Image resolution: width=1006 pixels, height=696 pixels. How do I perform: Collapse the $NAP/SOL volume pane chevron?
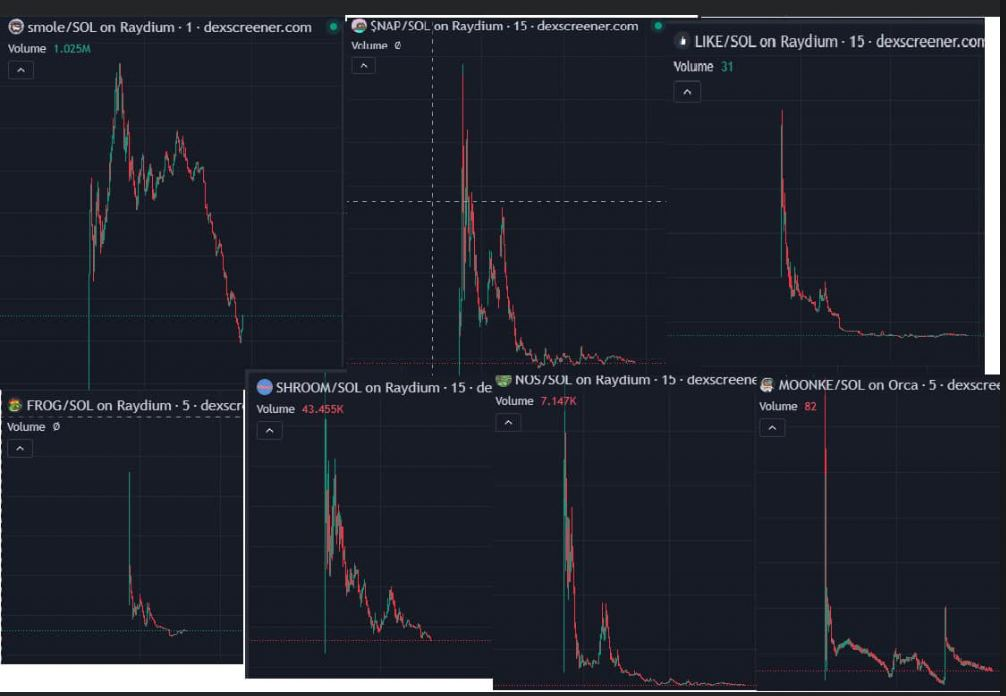[x=363, y=65]
